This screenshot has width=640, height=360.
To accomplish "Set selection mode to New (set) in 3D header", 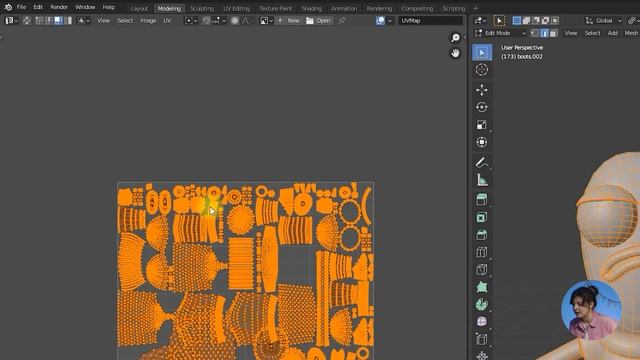I will 517,20.
